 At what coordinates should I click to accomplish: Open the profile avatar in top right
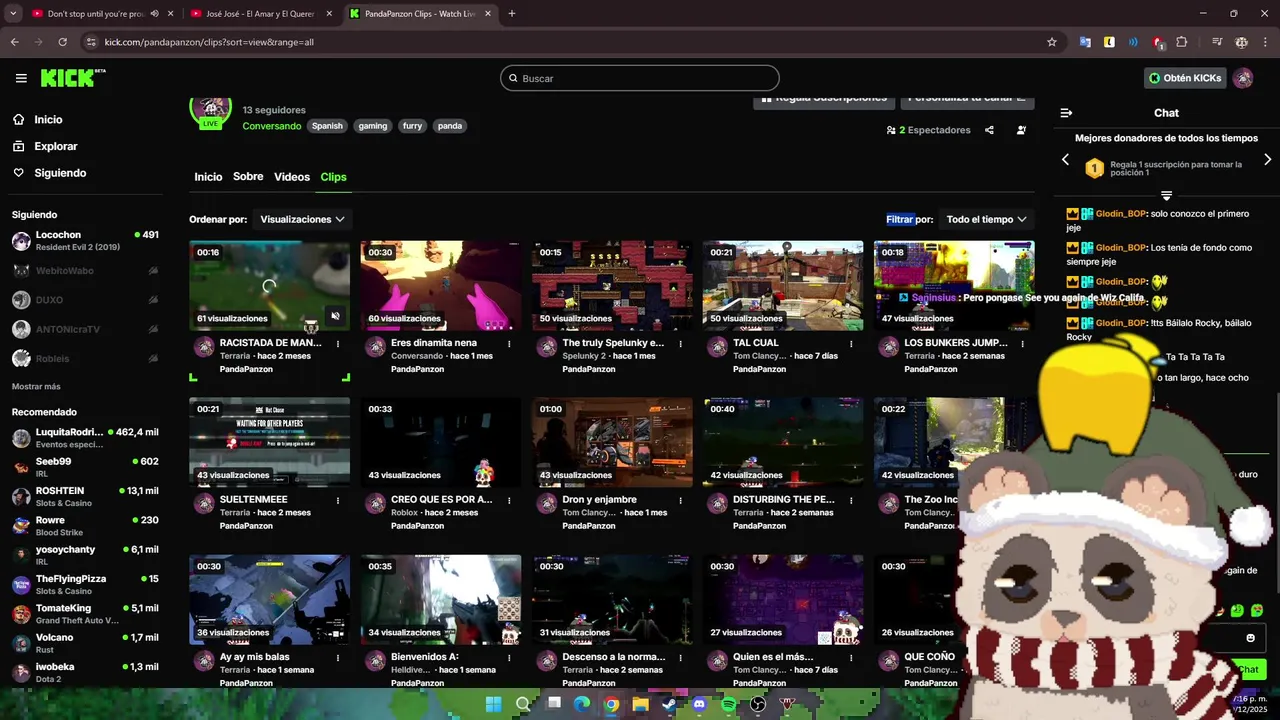tap(1243, 78)
